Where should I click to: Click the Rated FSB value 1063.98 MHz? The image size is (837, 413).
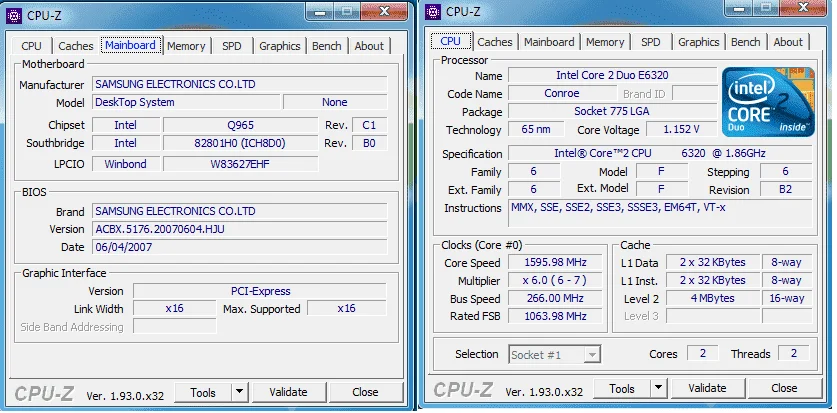click(555, 316)
